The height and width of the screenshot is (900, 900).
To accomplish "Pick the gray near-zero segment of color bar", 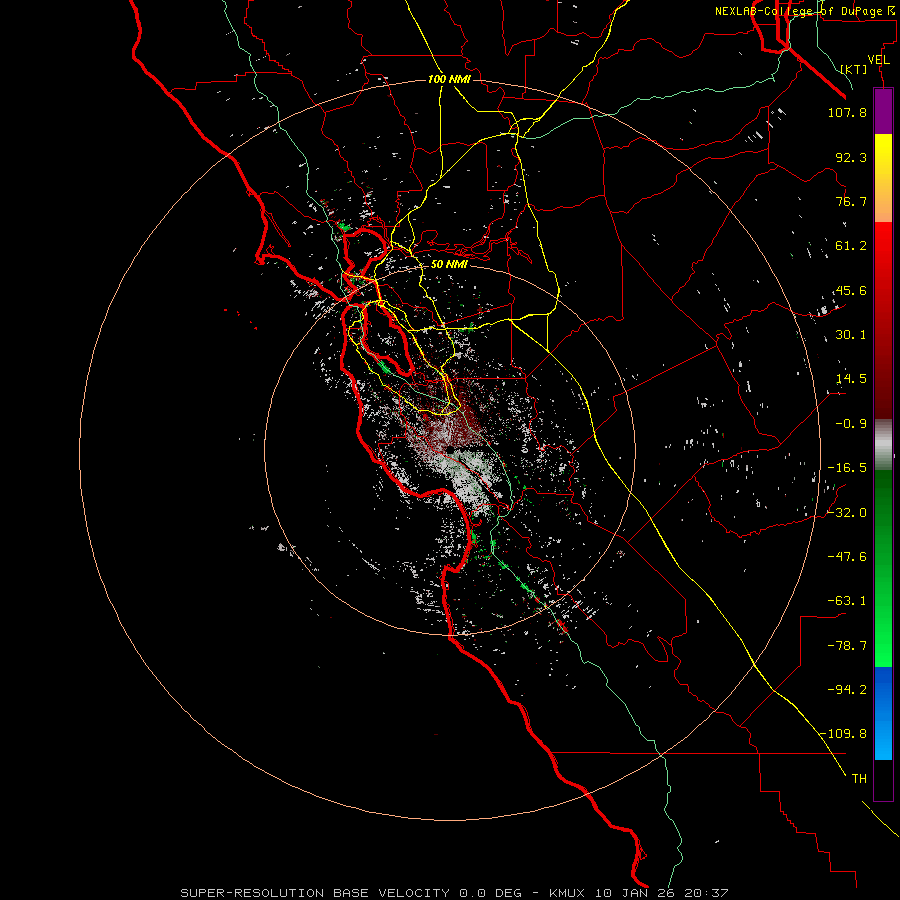I will 883,445.
